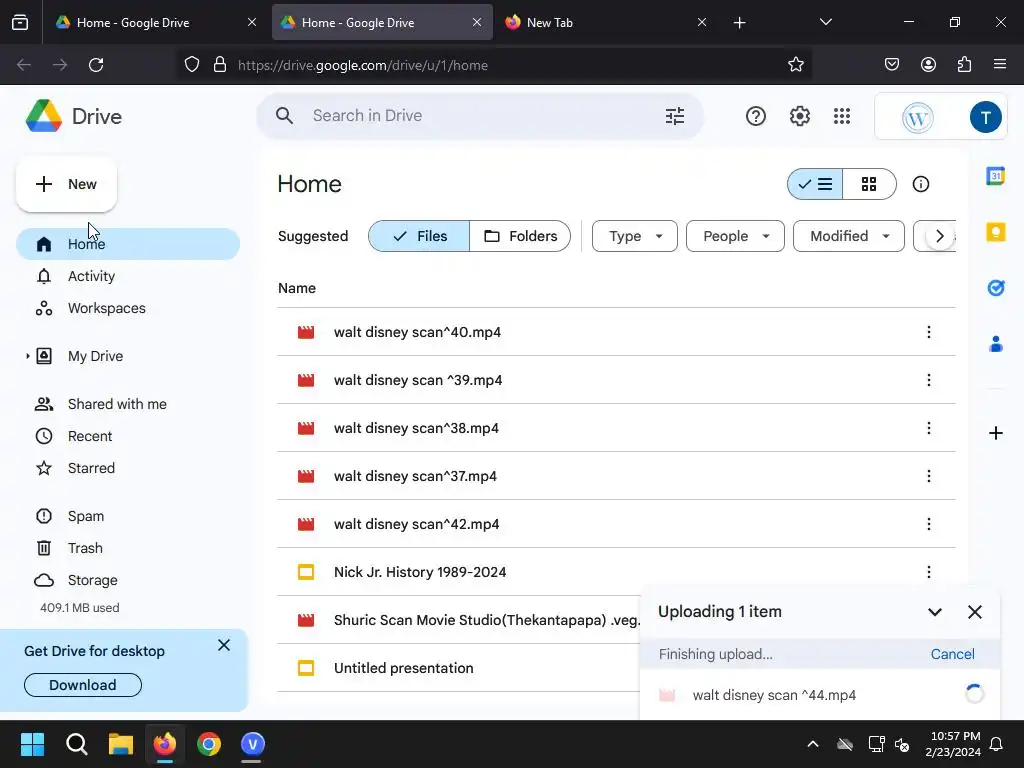Open Workspaces in sidebar

pyautogui.click(x=128, y=308)
